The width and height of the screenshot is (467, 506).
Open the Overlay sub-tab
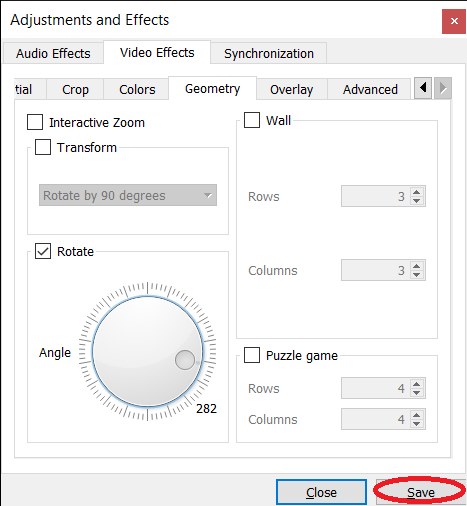(292, 89)
